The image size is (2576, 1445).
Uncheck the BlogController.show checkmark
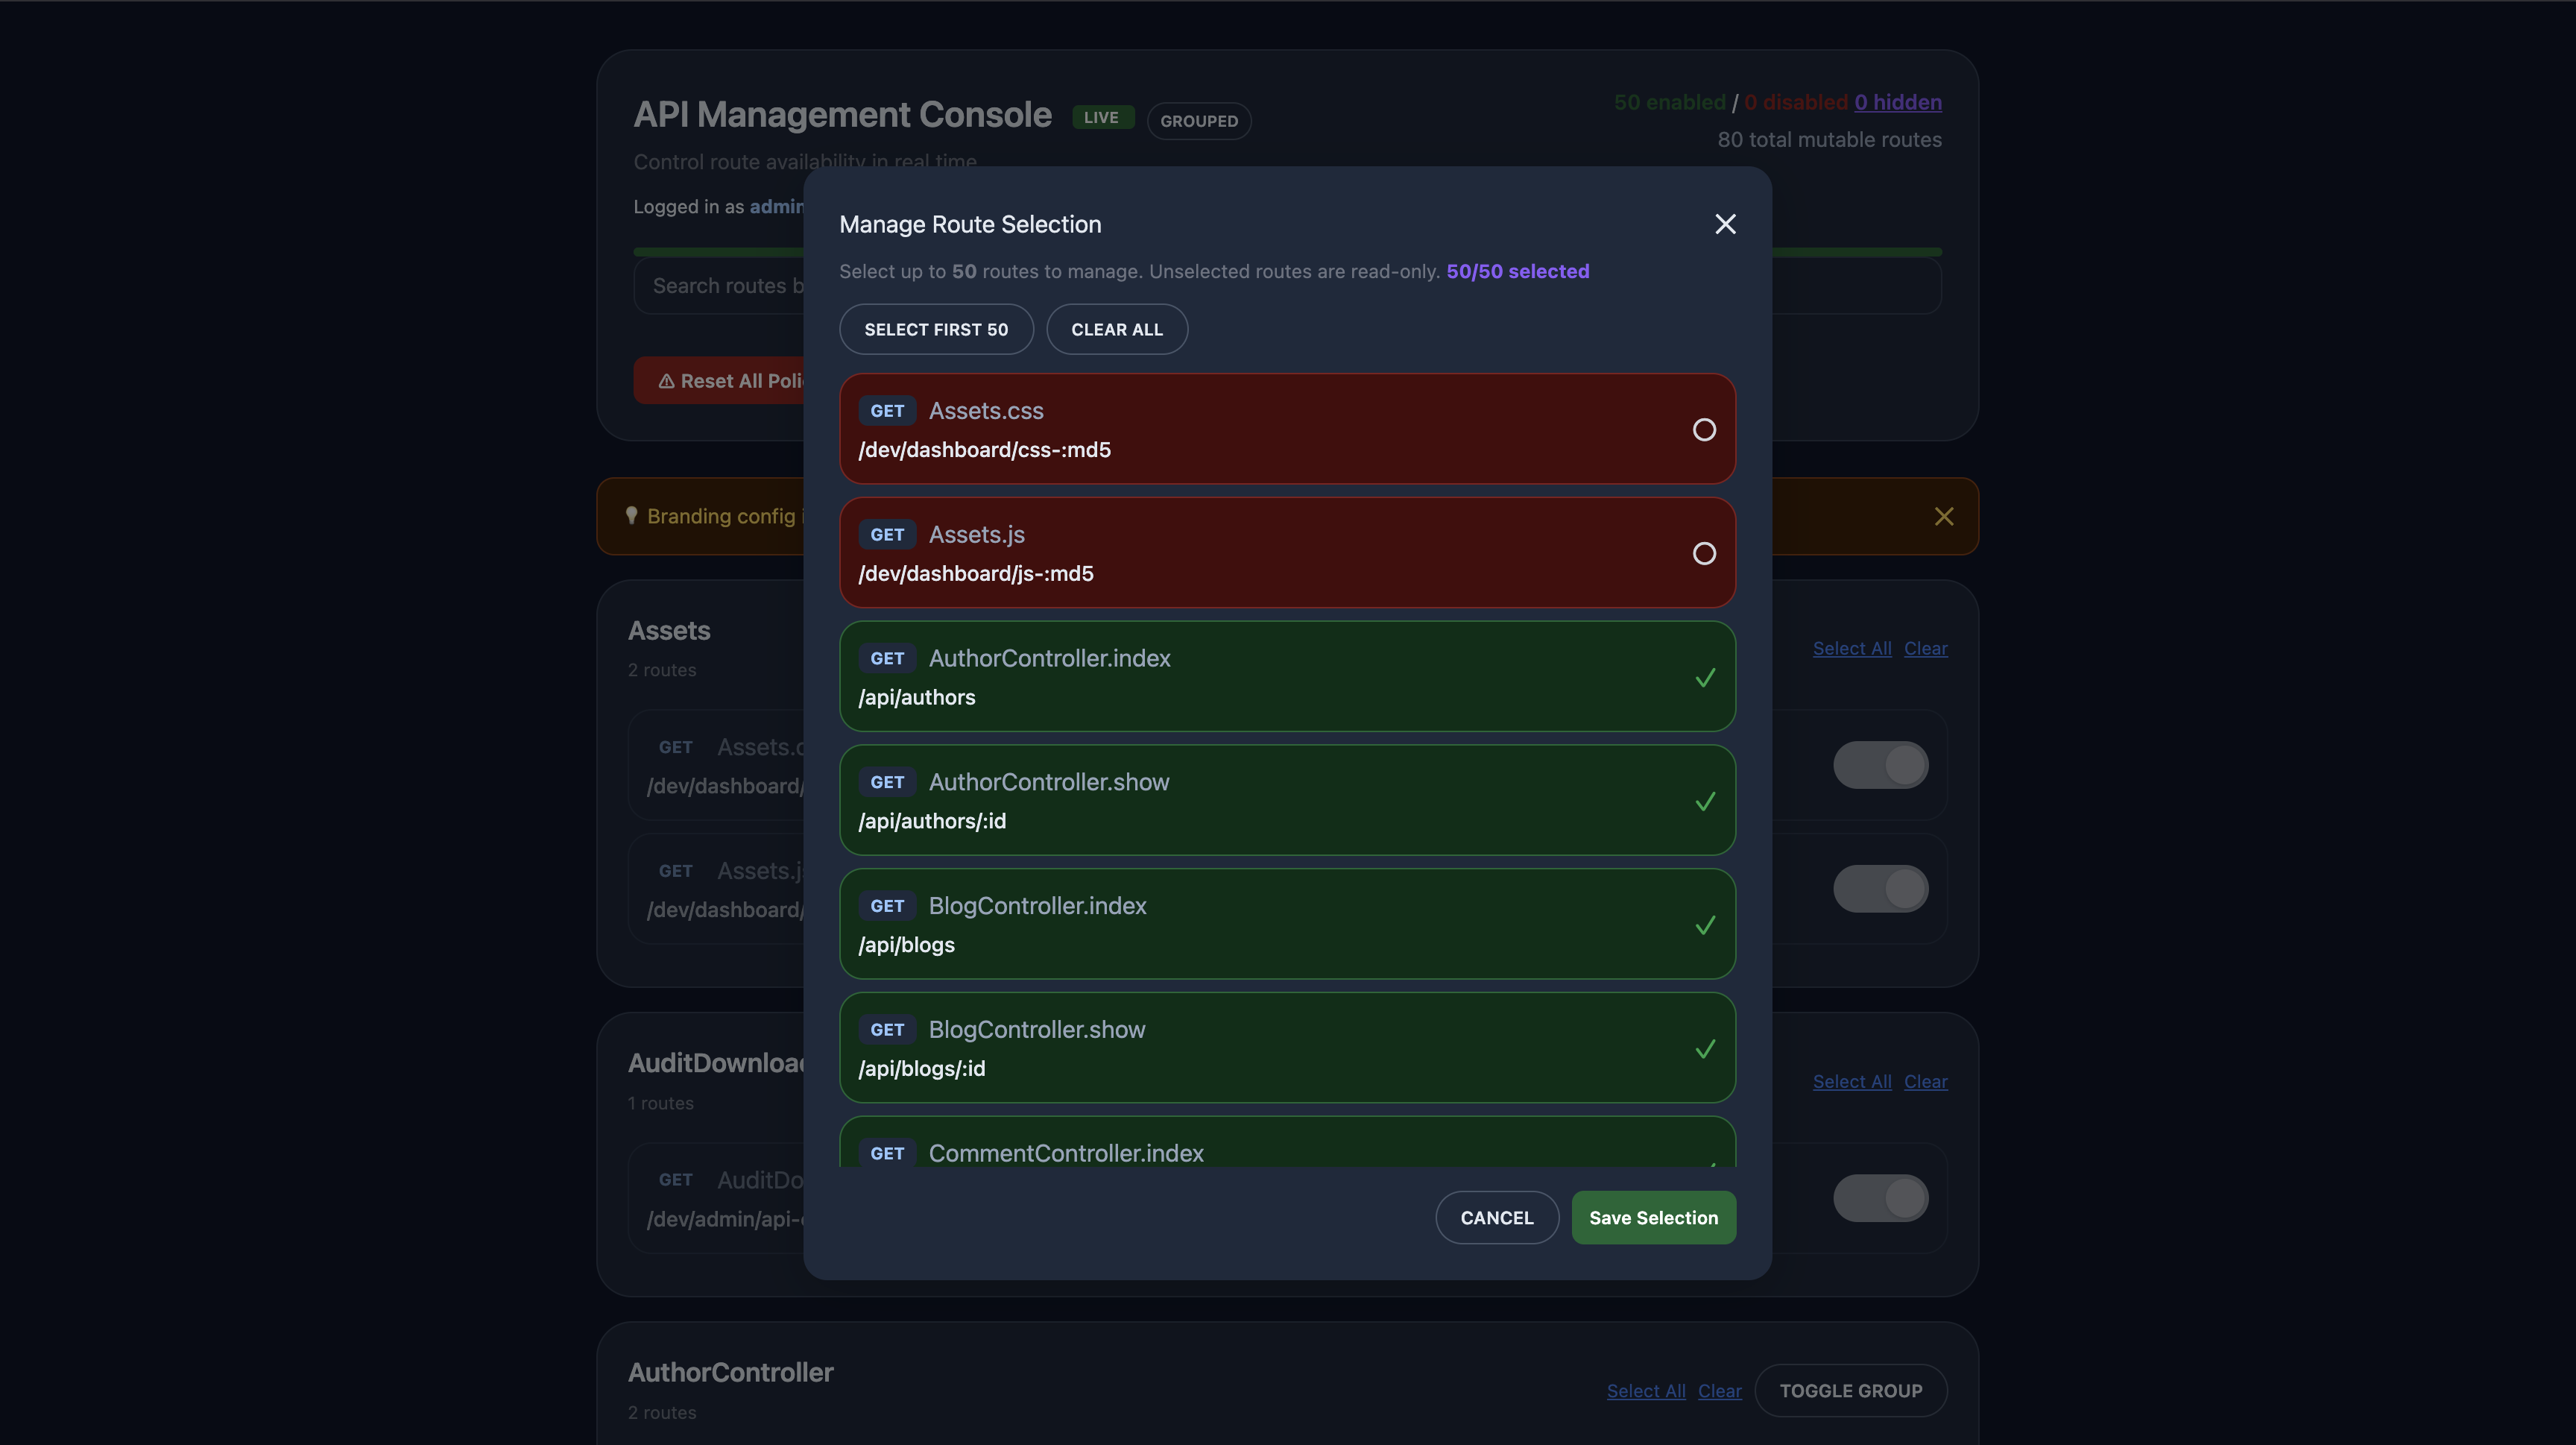(x=1705, y=1049)
